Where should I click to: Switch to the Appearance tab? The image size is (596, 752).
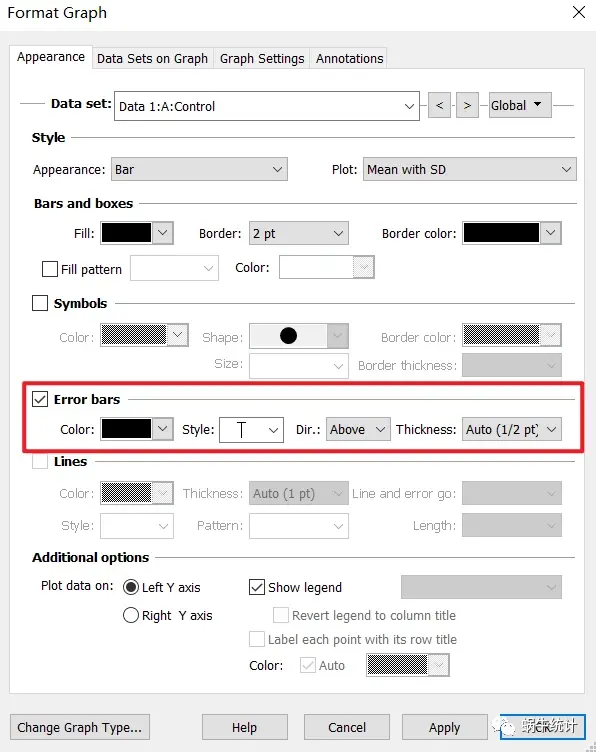pos(51,57)
